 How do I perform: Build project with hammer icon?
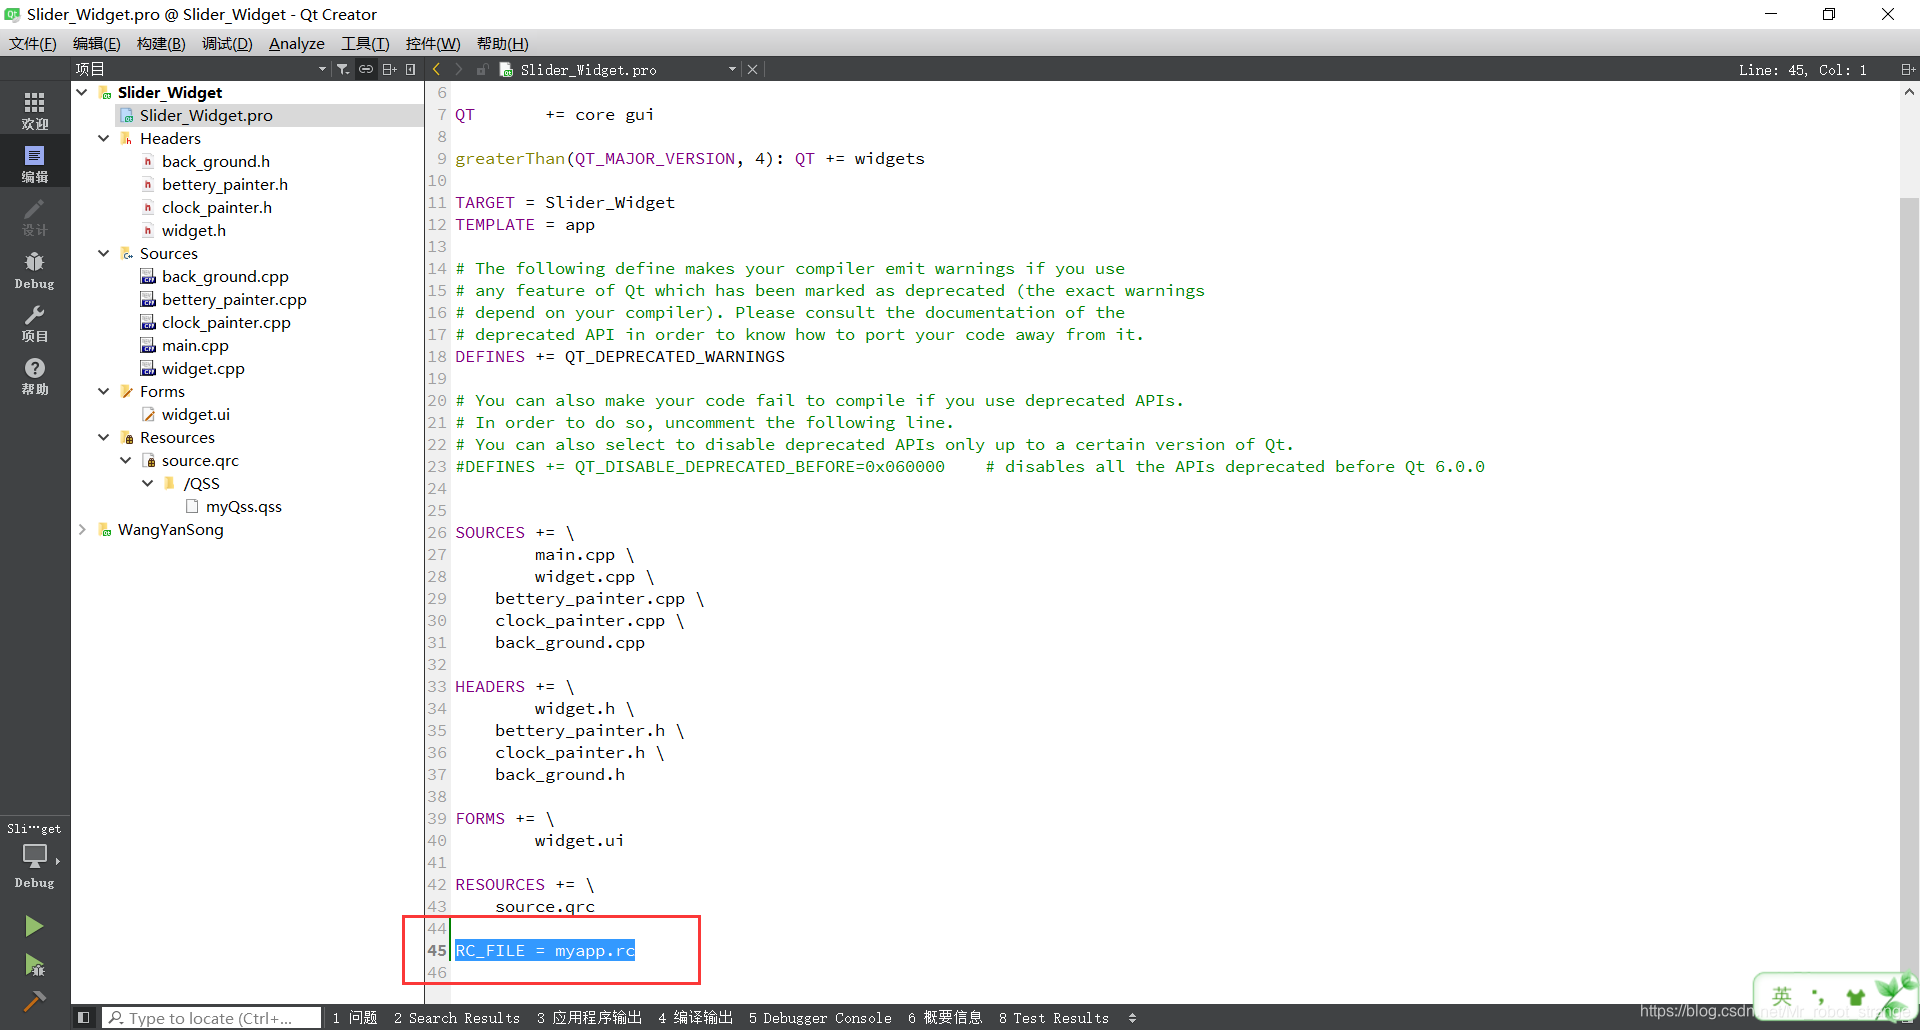pyautogui.click(x=34, y=1001)
